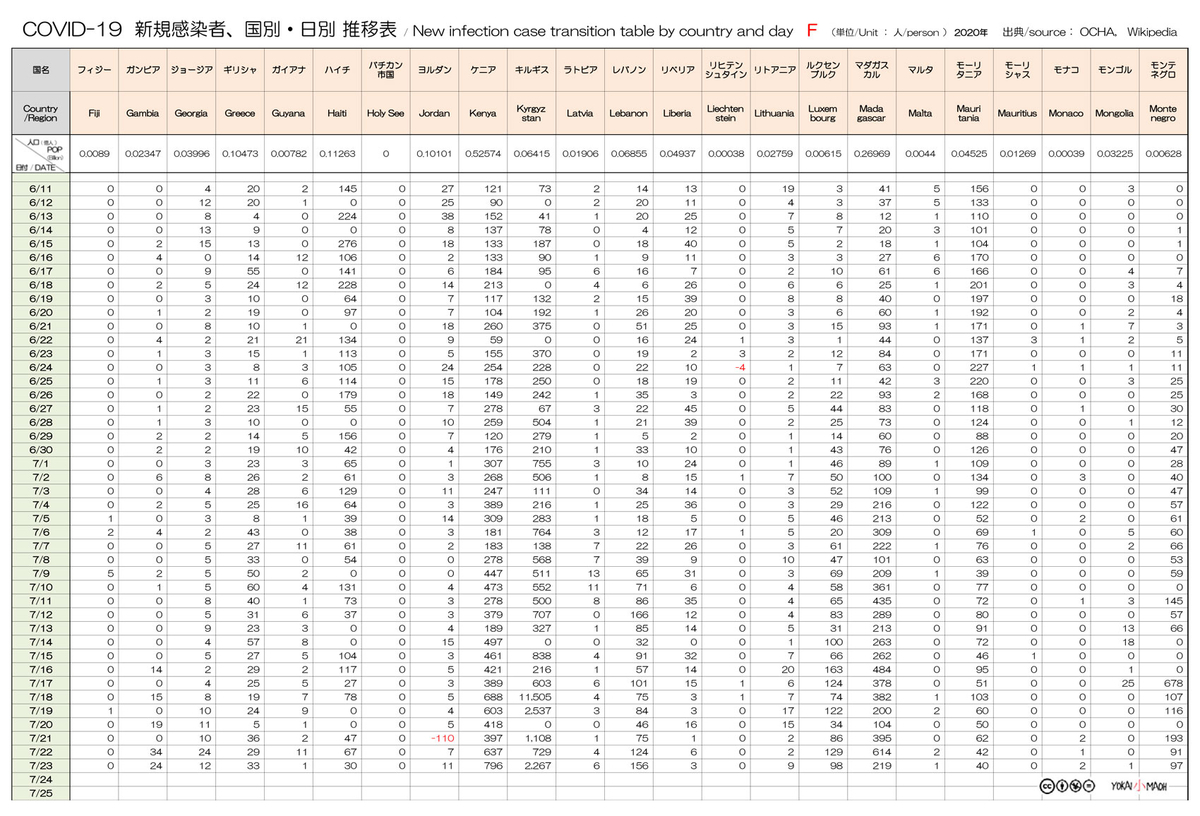Click the 国名 header cell
Viewport: 1200px width, 816px height.
coord(41,71)
